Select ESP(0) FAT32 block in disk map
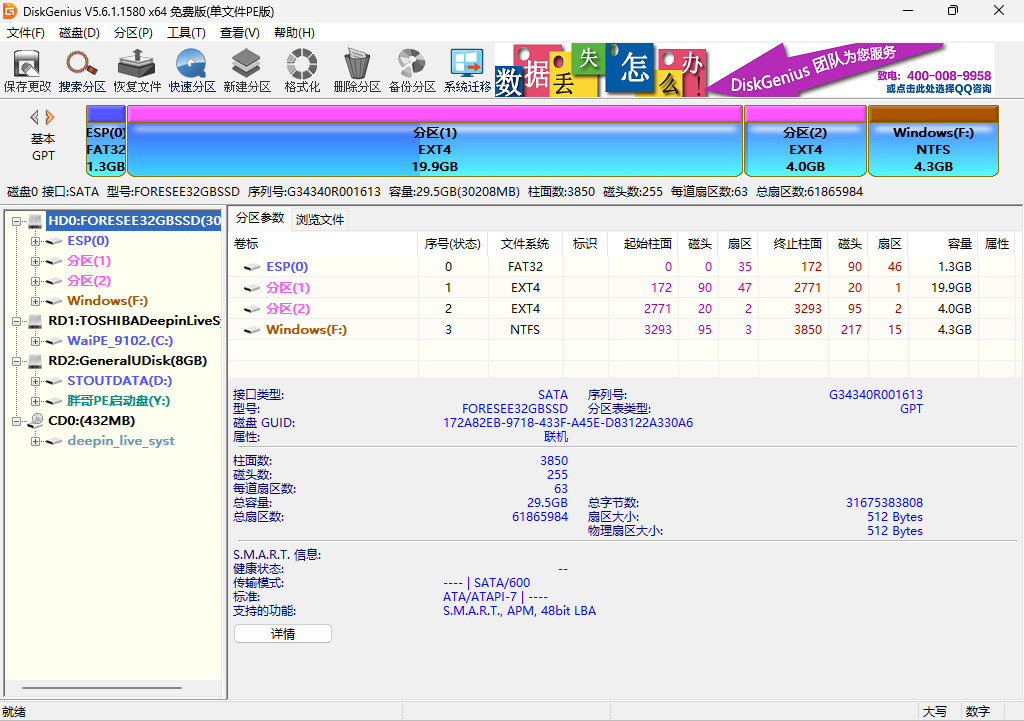 (x=106, y=141)
